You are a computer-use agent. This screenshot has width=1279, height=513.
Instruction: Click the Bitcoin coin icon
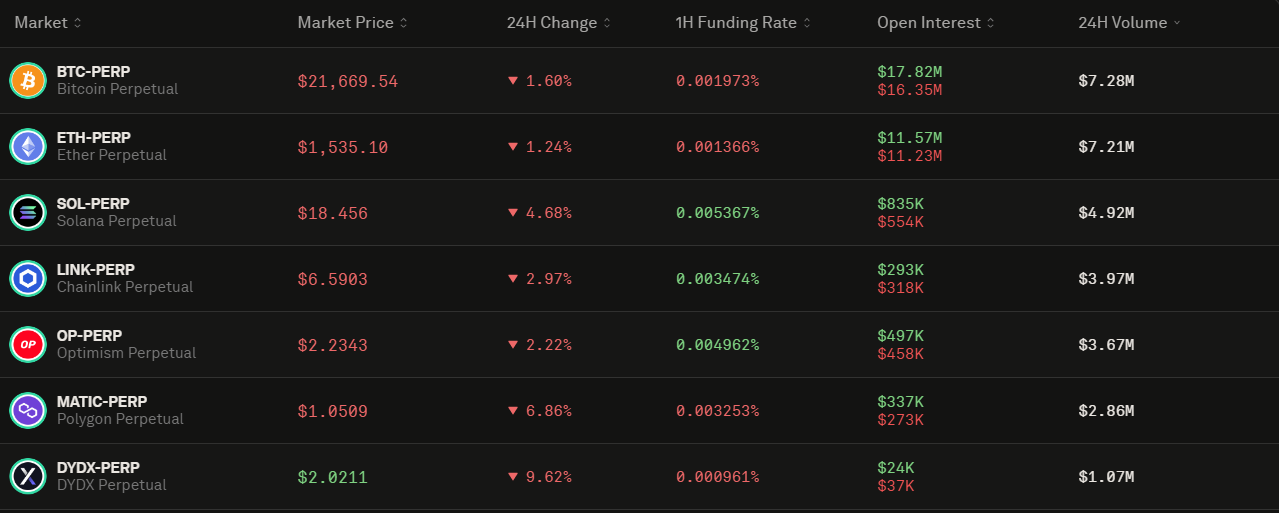point(28,80)
